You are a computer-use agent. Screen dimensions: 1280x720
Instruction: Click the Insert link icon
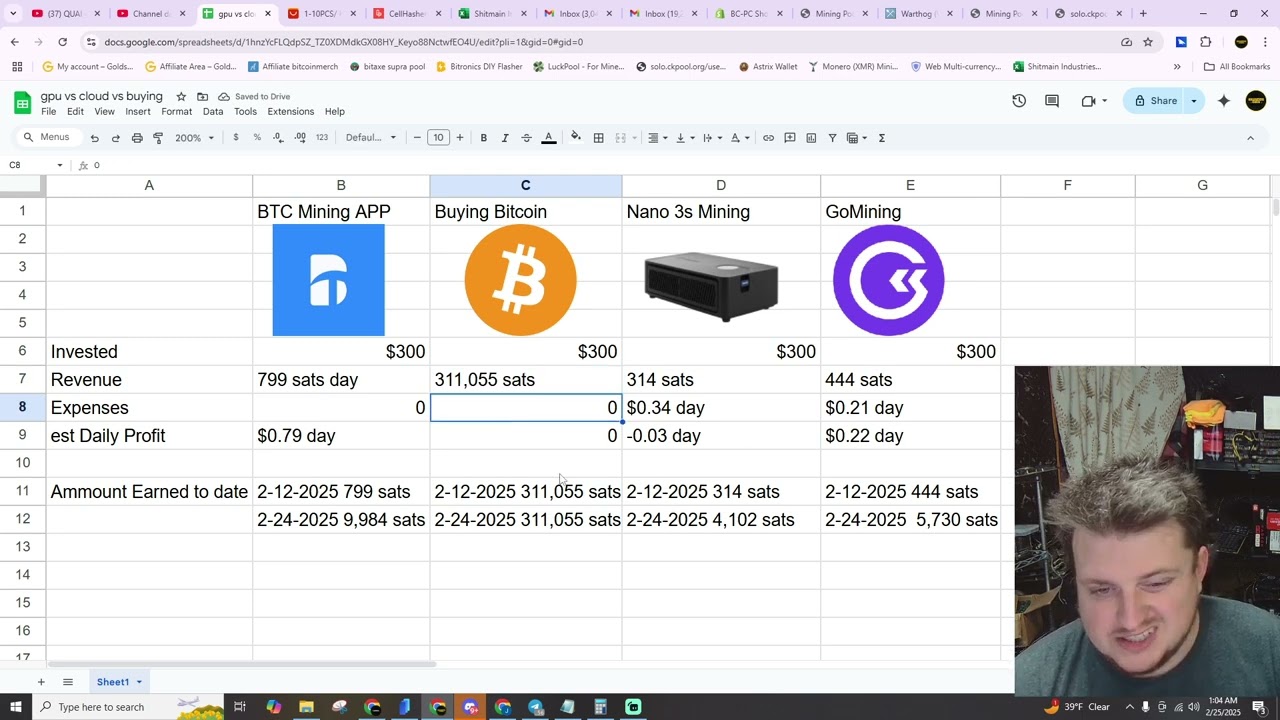pos(768,138)
